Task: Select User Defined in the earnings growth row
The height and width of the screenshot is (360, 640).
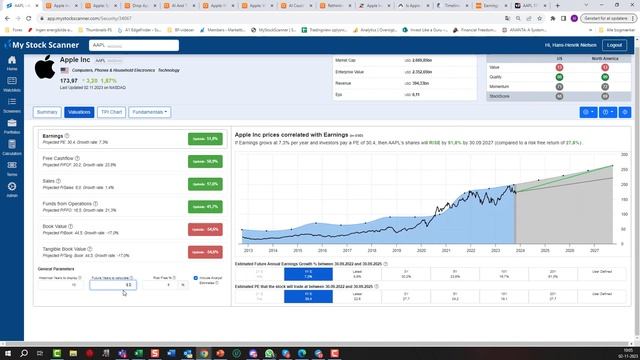Action: pos(602,274)
